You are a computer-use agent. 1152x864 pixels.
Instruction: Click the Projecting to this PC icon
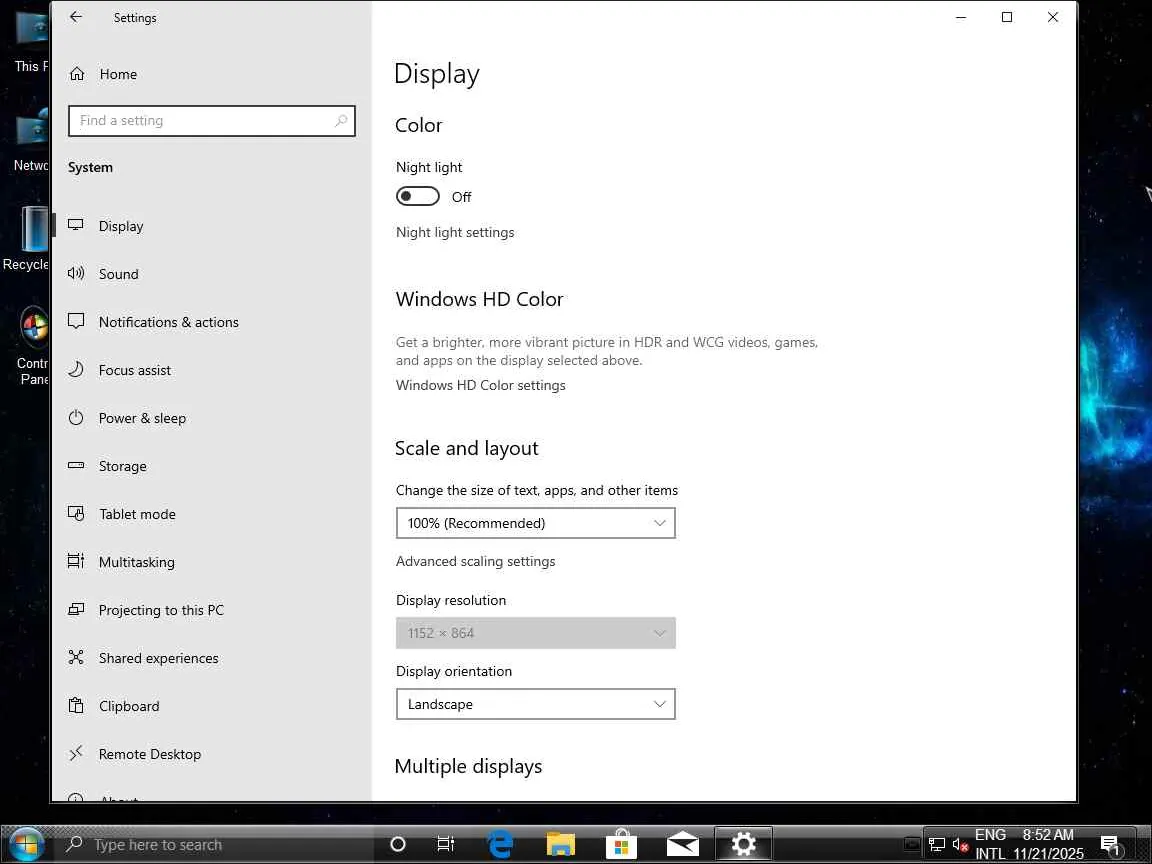point(76,609)
